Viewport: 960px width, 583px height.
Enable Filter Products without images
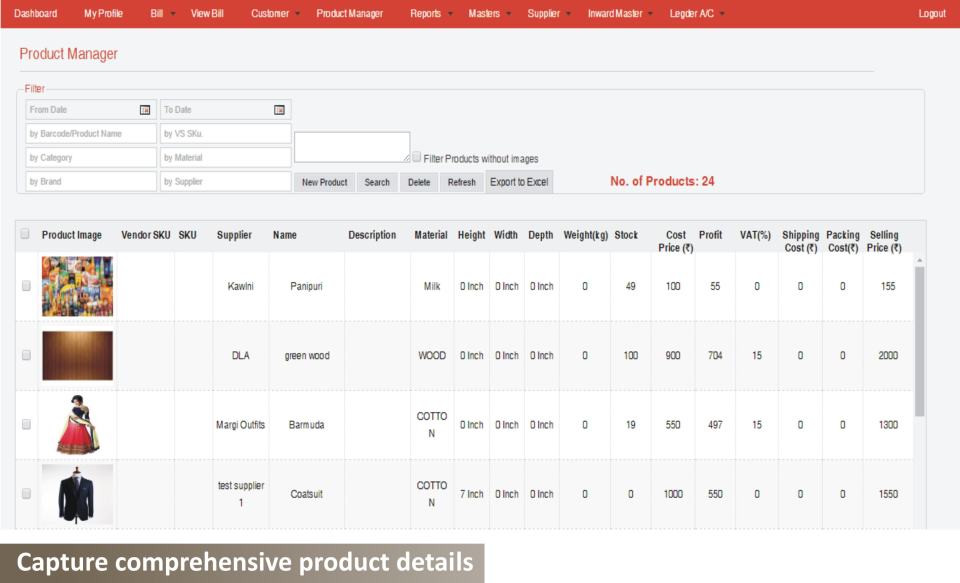(x=417, y=156)
